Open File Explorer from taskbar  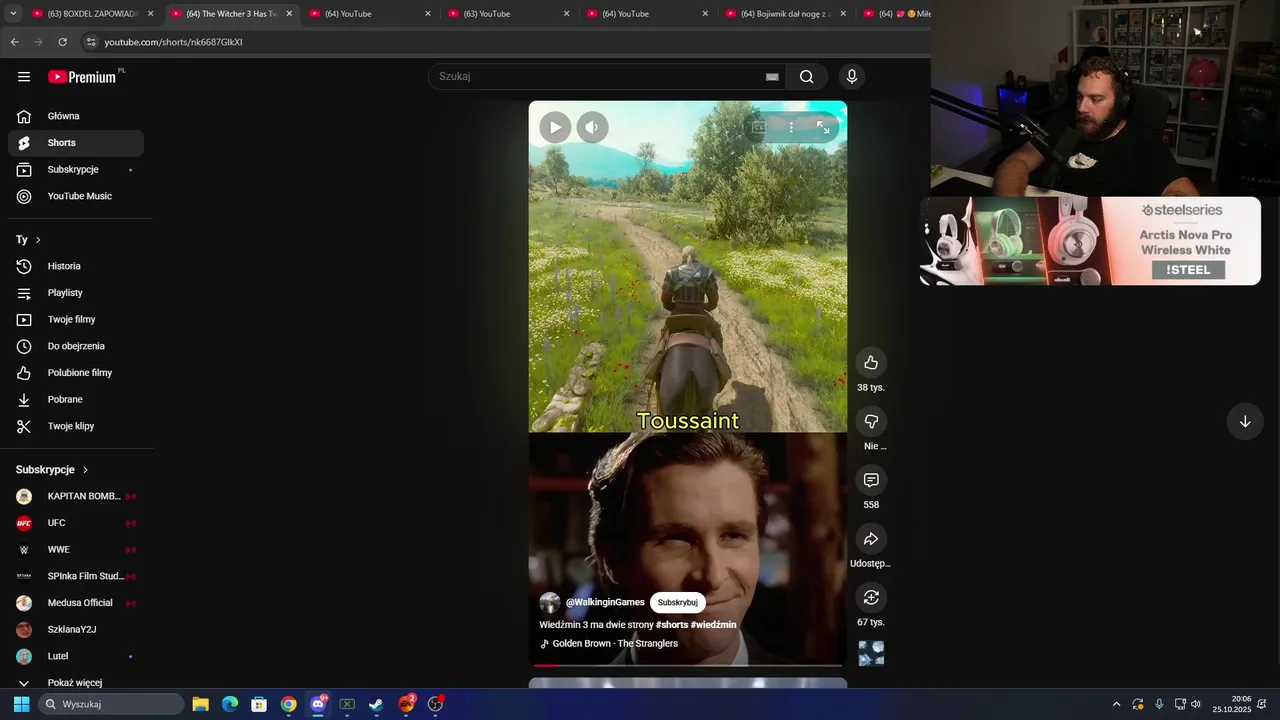(200, 704)
